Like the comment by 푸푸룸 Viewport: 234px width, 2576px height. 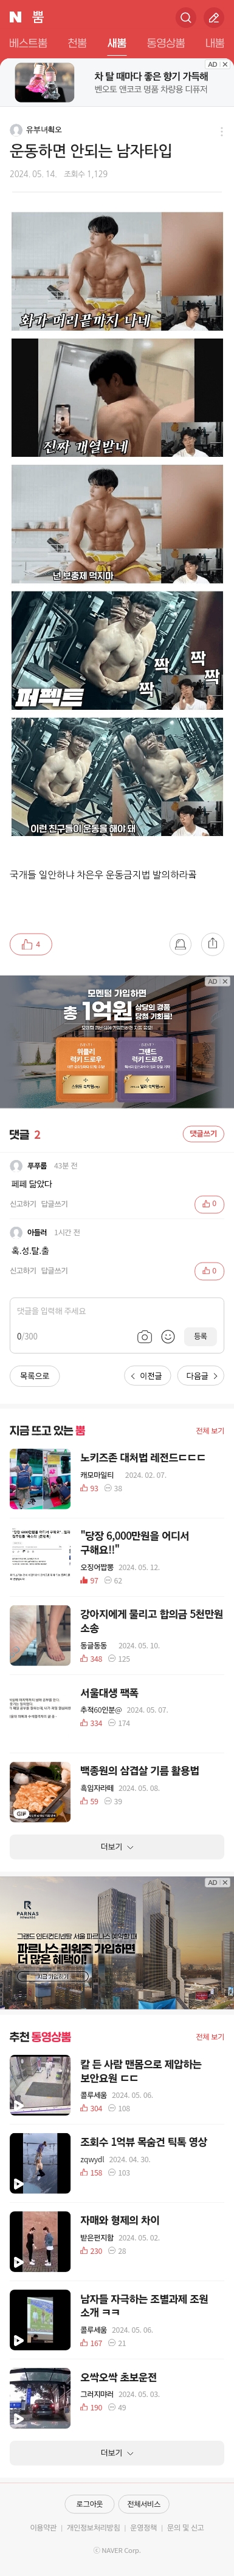[x=209, y=1204]
